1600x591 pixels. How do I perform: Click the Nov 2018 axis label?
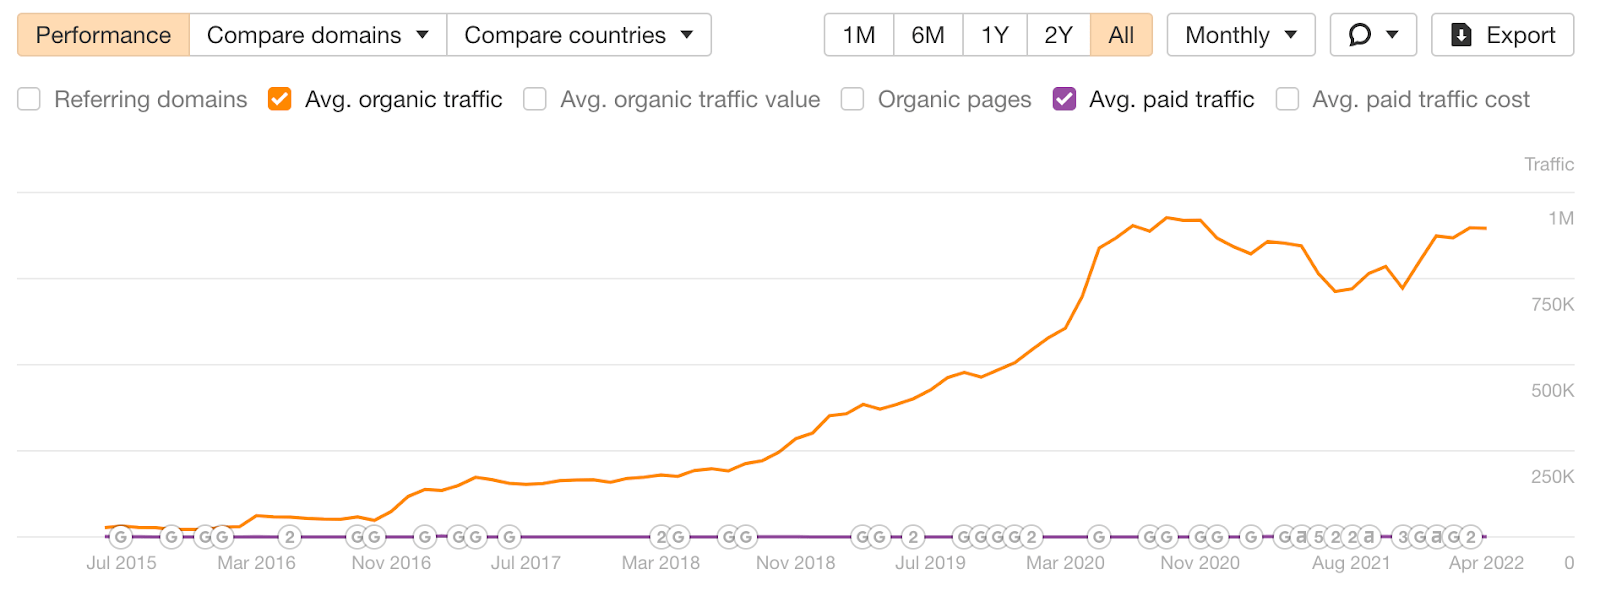795,563
